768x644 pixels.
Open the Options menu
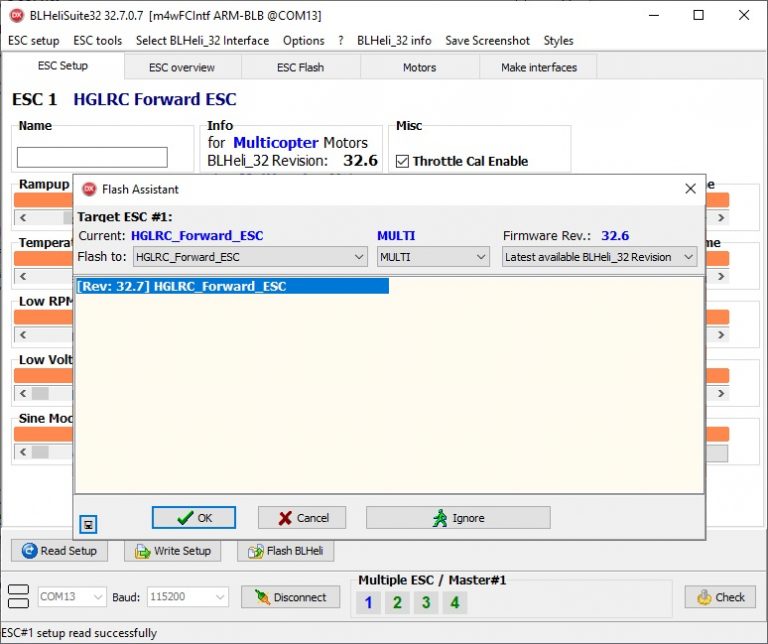tap(304, 41)
